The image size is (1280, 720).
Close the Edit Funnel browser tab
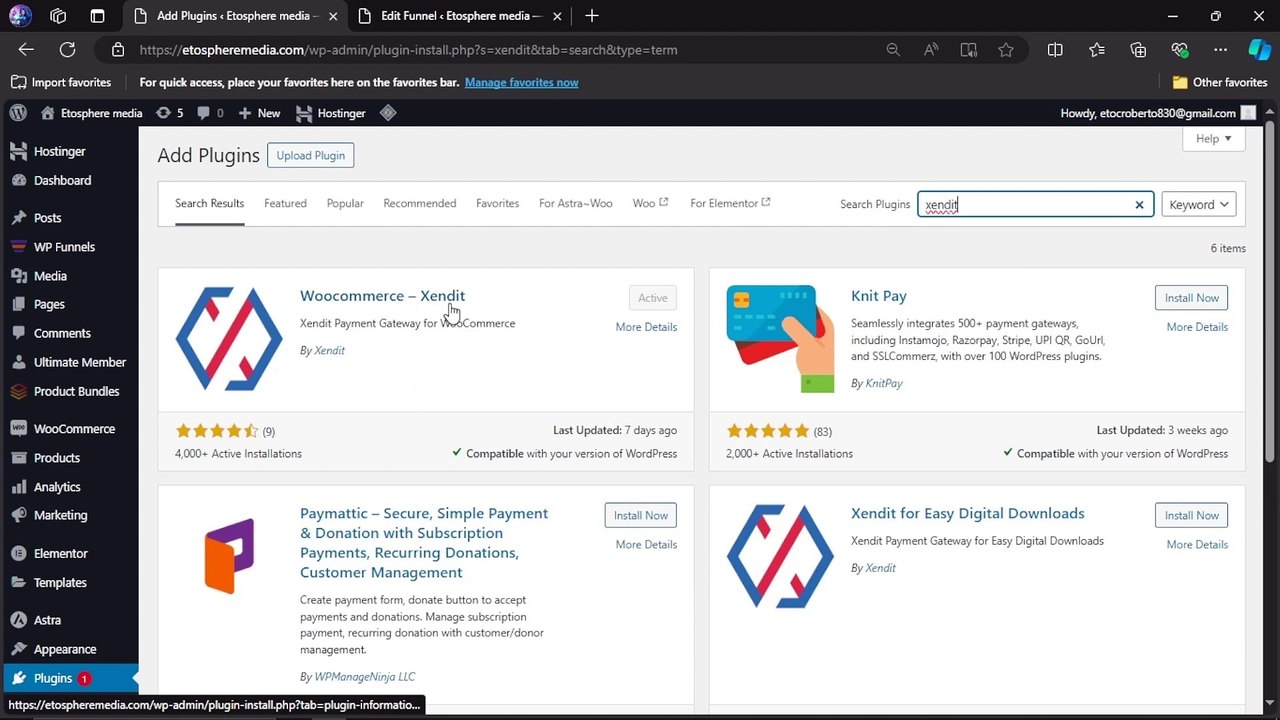[x=556, y=16]
